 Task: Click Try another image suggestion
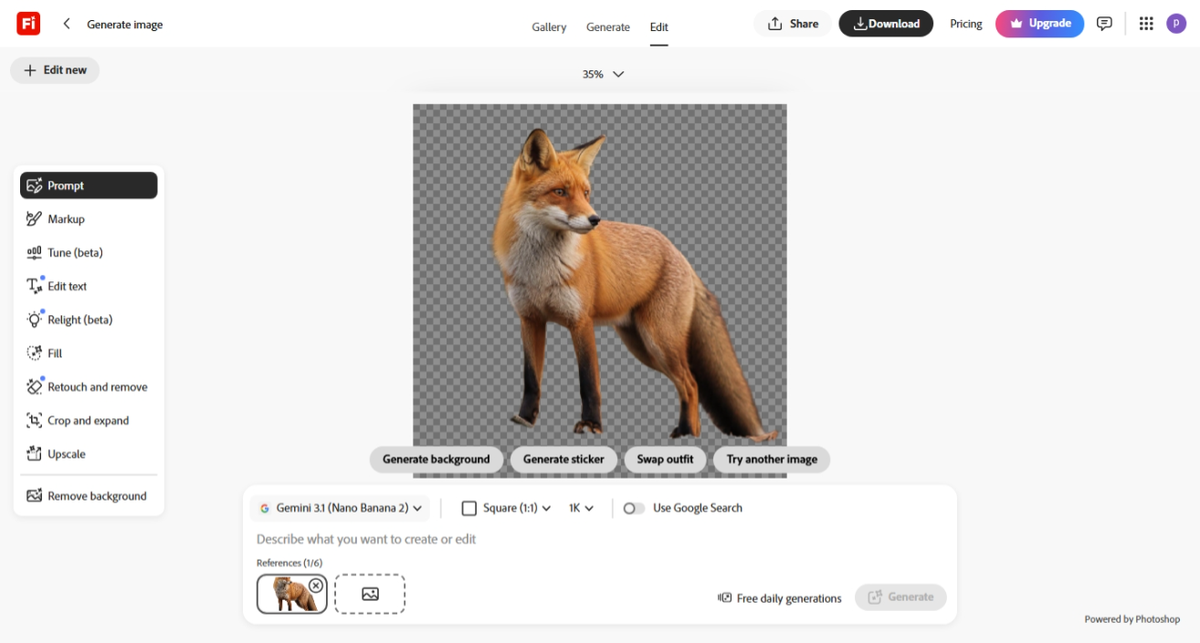[x=772, y=459]
